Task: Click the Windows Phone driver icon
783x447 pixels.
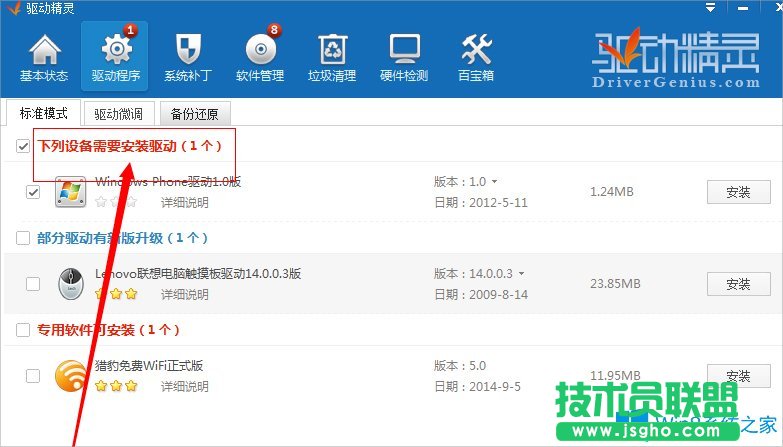Action: tap(70, 192)
